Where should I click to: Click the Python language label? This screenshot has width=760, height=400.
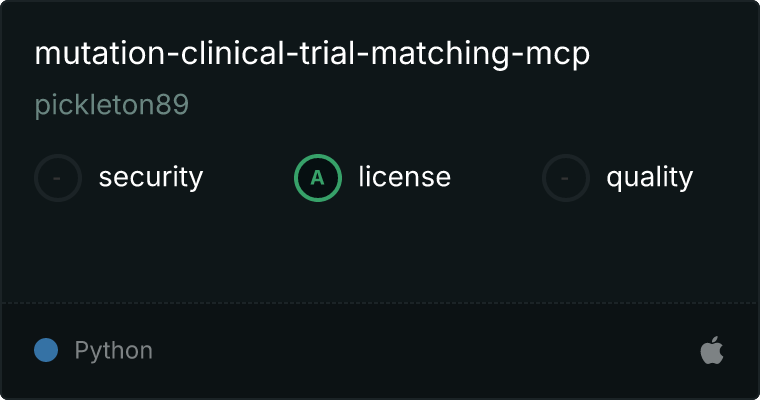point(113,351)
